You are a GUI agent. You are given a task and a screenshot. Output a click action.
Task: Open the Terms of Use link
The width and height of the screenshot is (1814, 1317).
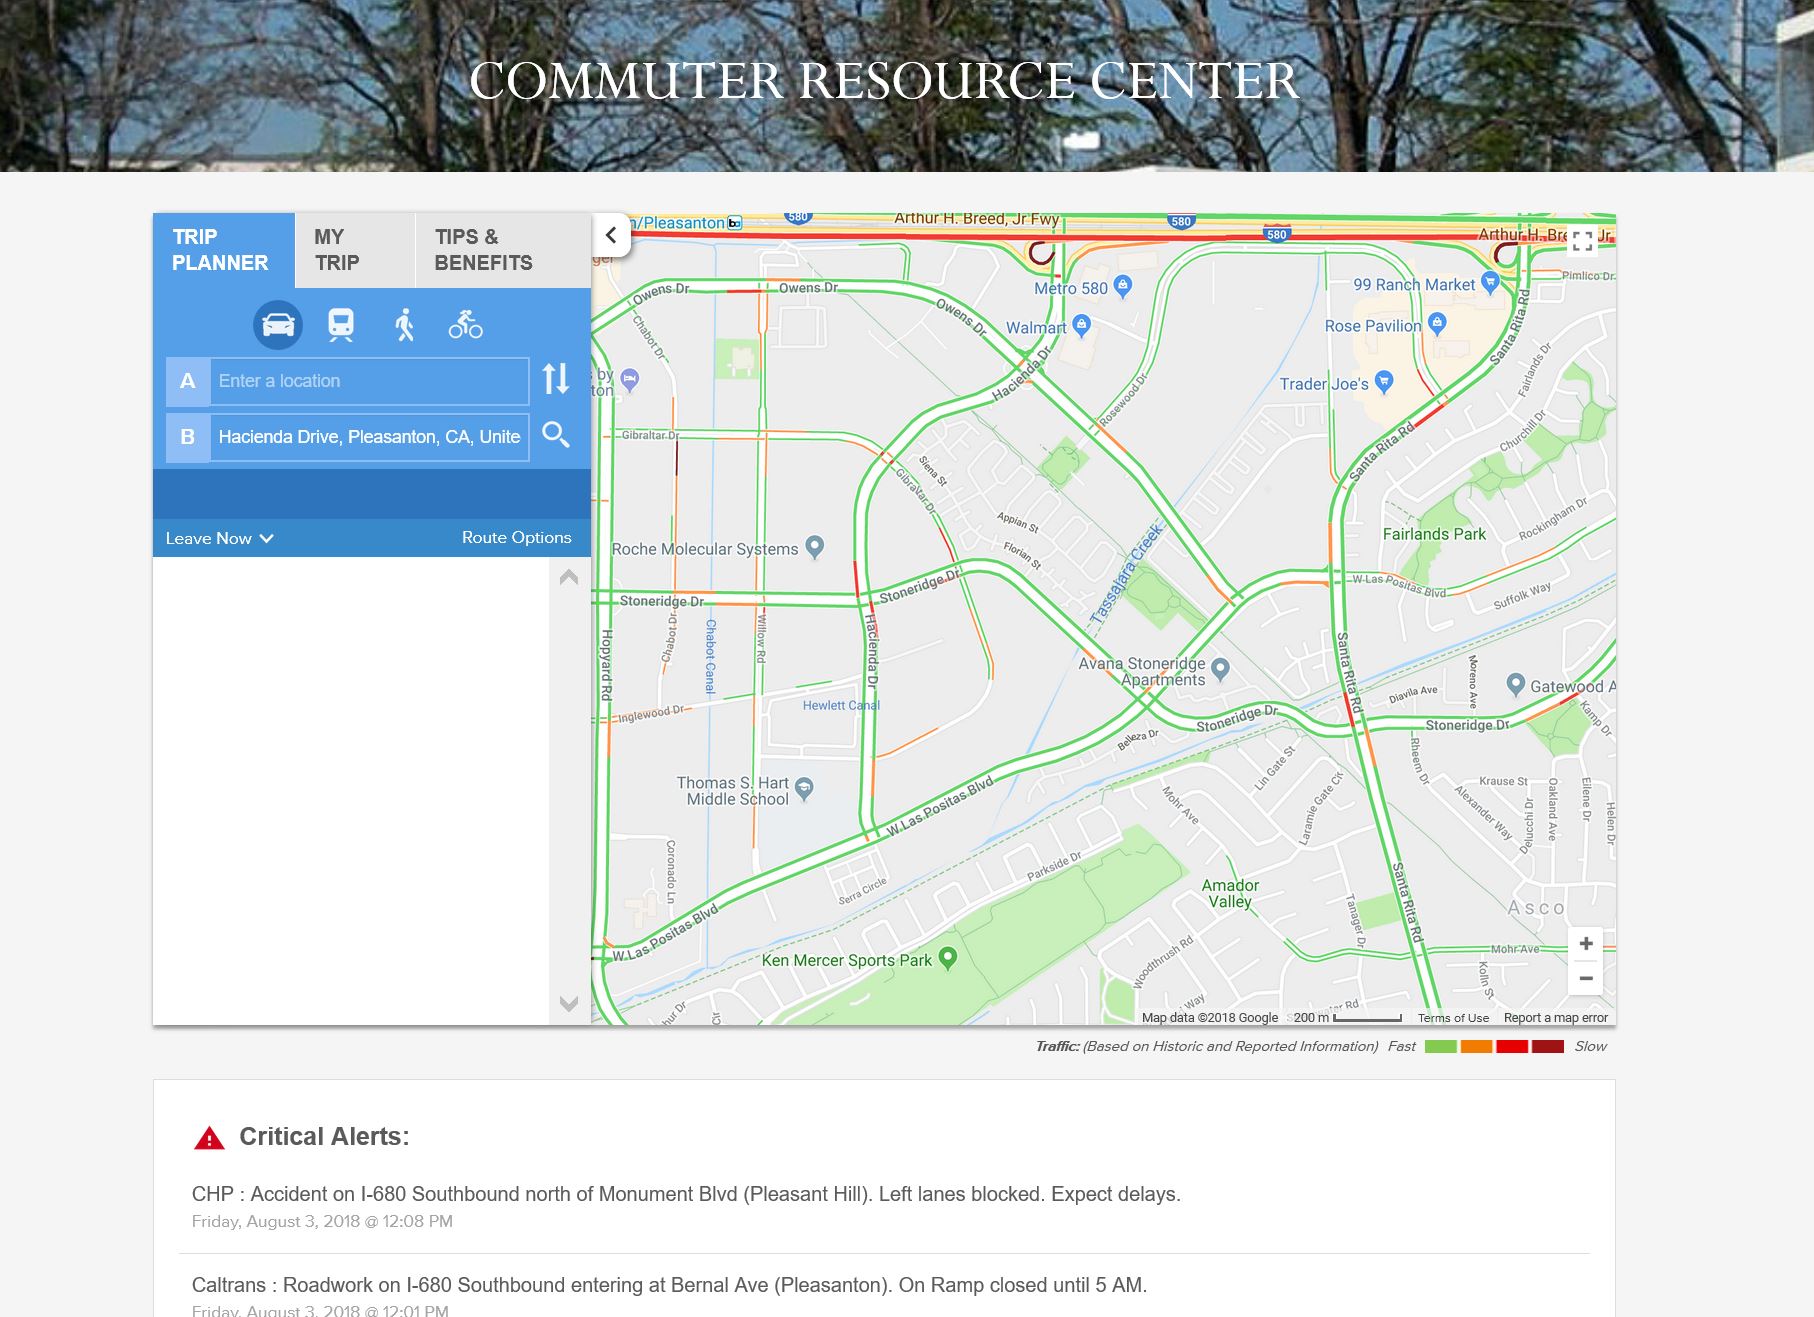tap(1453, 1018)
